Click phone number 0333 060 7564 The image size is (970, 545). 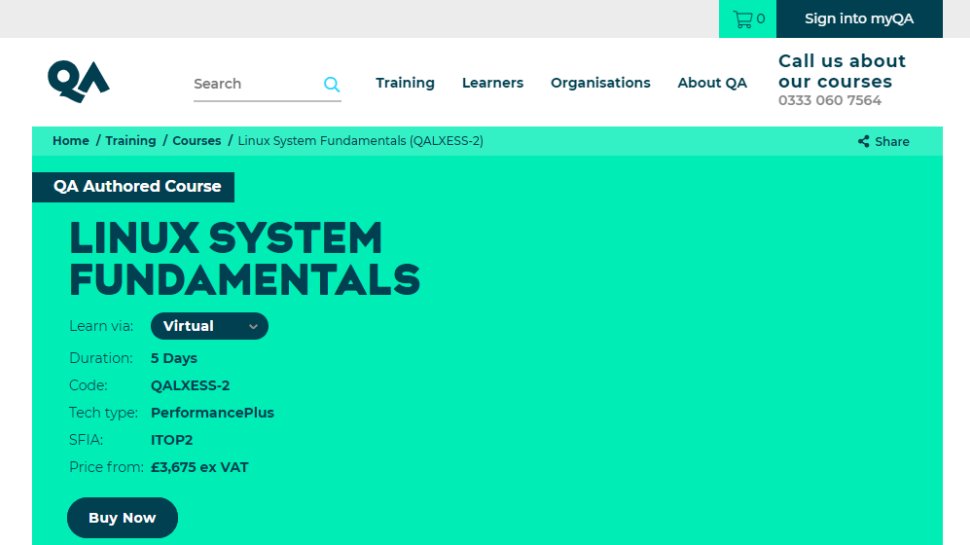[830, 100]
